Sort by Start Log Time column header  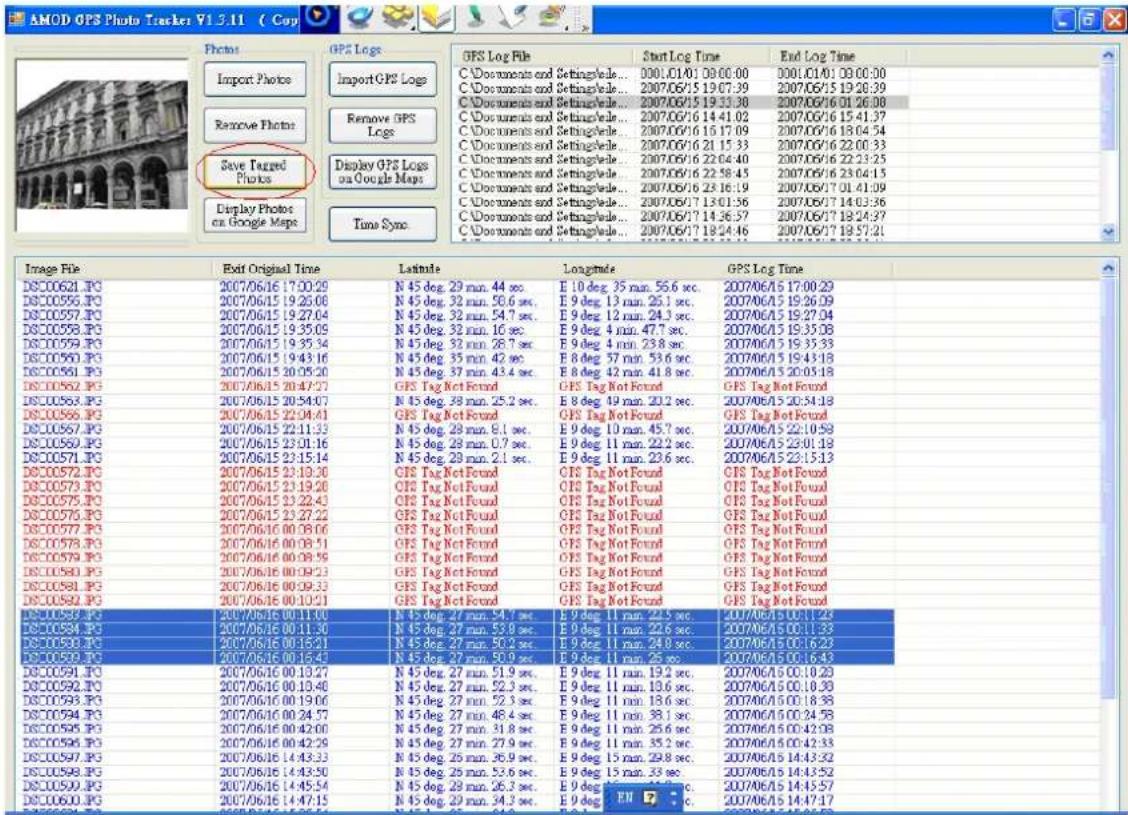coord(701,56)
